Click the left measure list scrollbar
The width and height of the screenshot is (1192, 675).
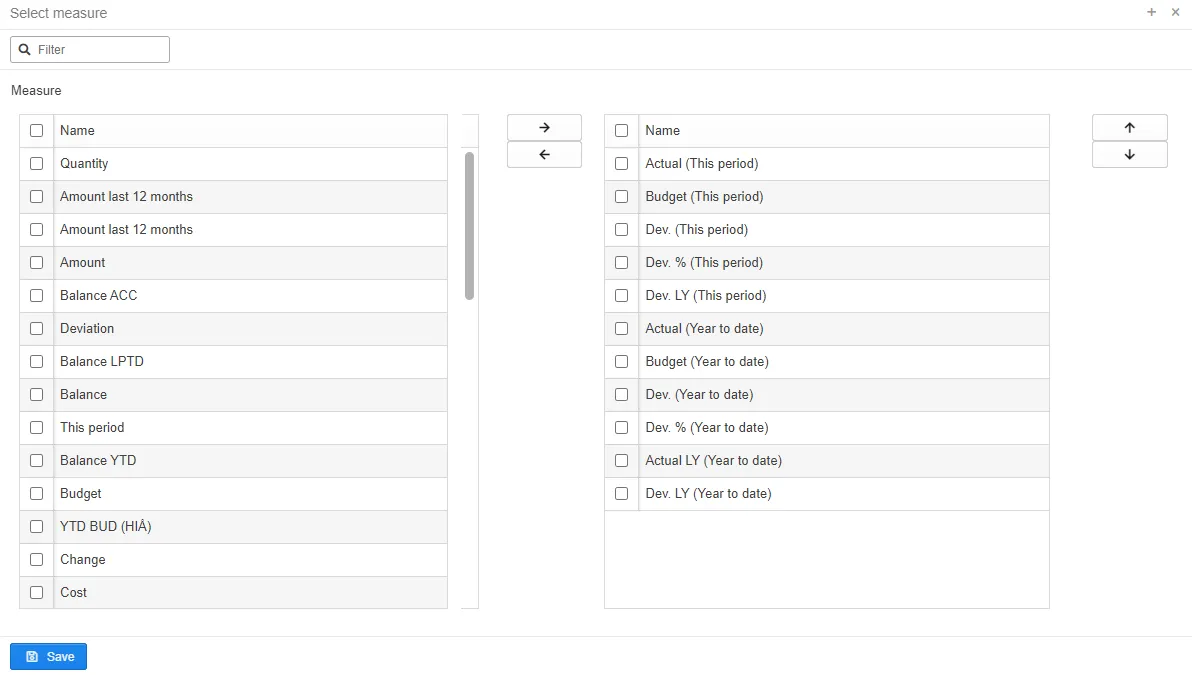(x=469, y=225)
